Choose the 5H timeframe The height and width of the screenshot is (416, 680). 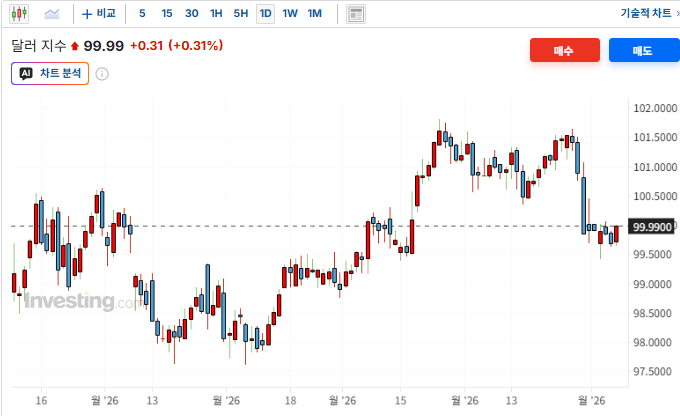click(x=241, y=14)
